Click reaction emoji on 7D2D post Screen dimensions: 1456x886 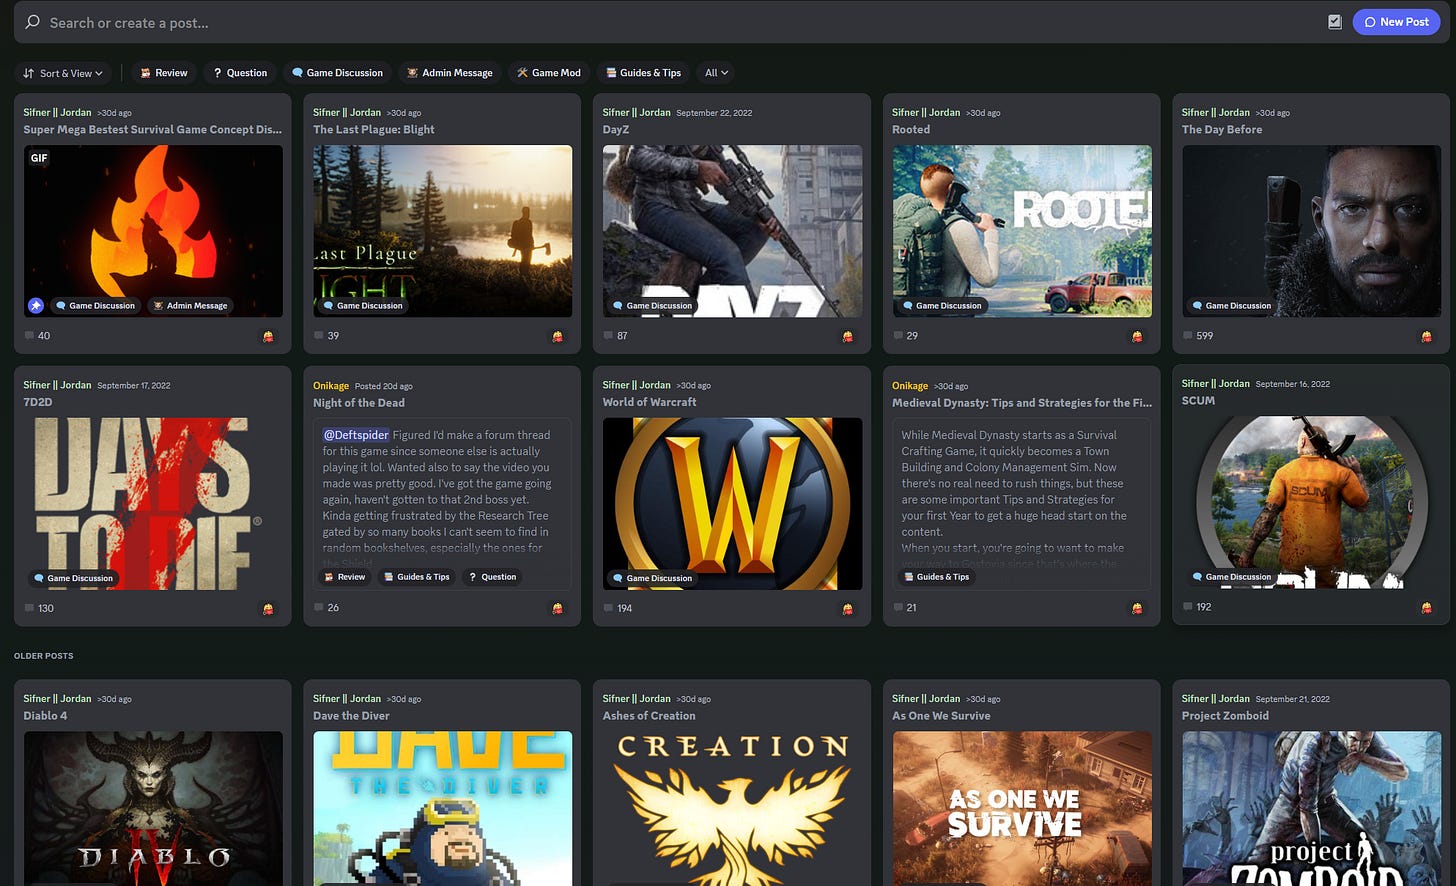click(268, 609)
